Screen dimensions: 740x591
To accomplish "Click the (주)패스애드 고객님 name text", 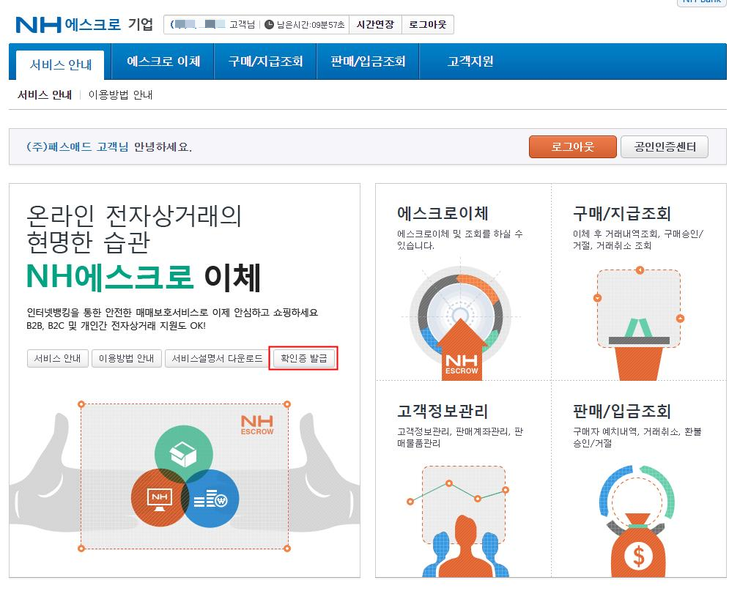I will pos(77,147).
